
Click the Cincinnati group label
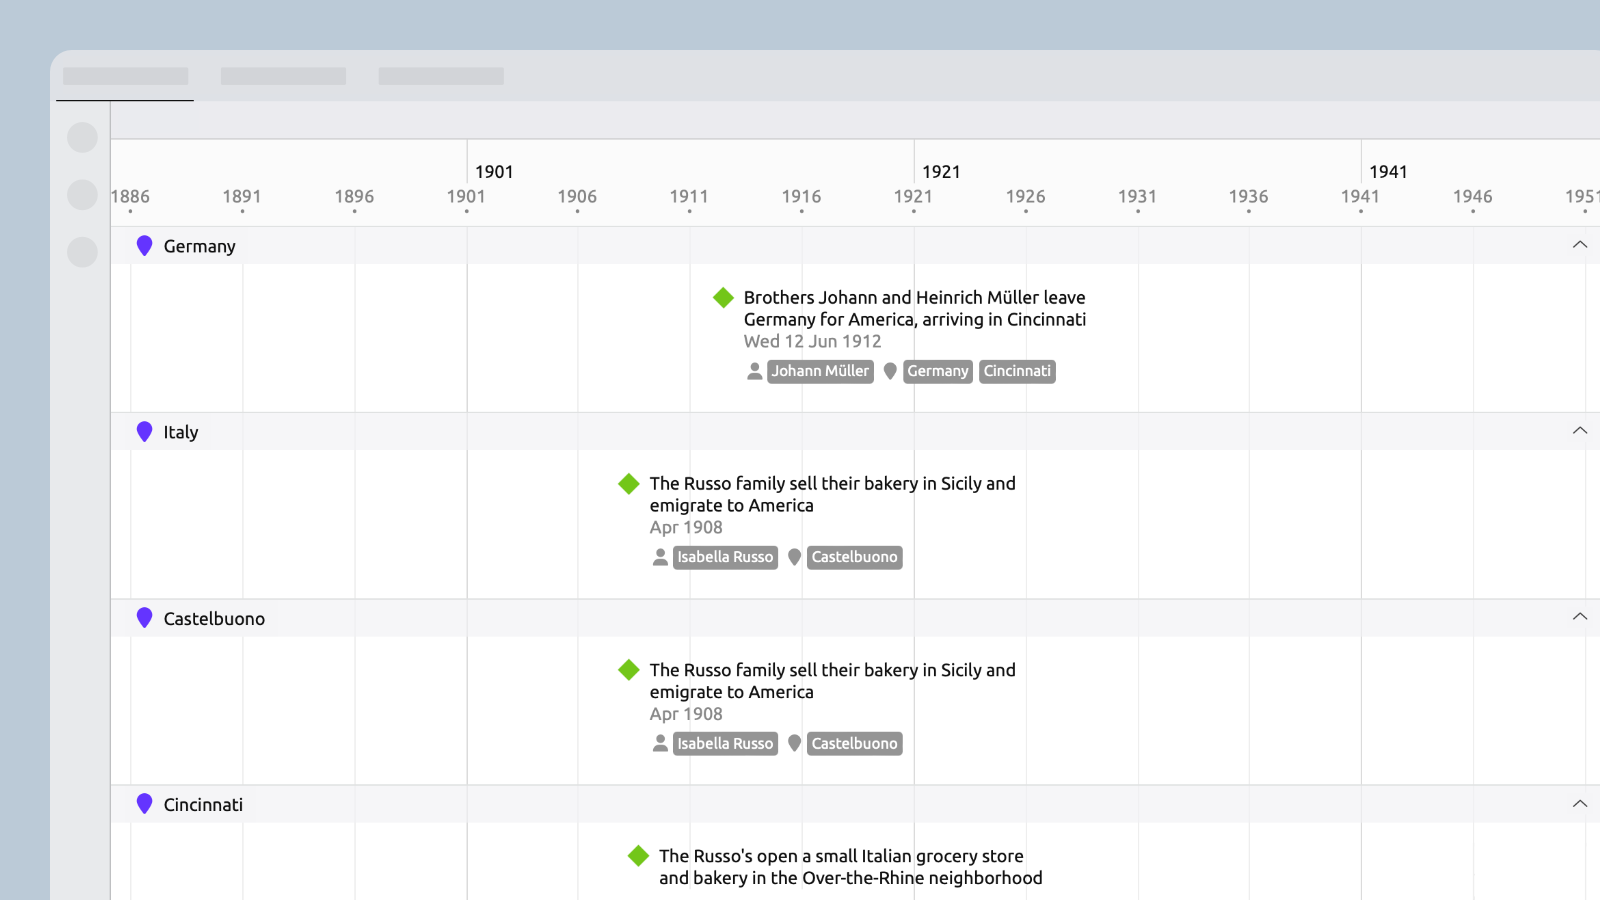pyautogui.click(x=203, y=805)
